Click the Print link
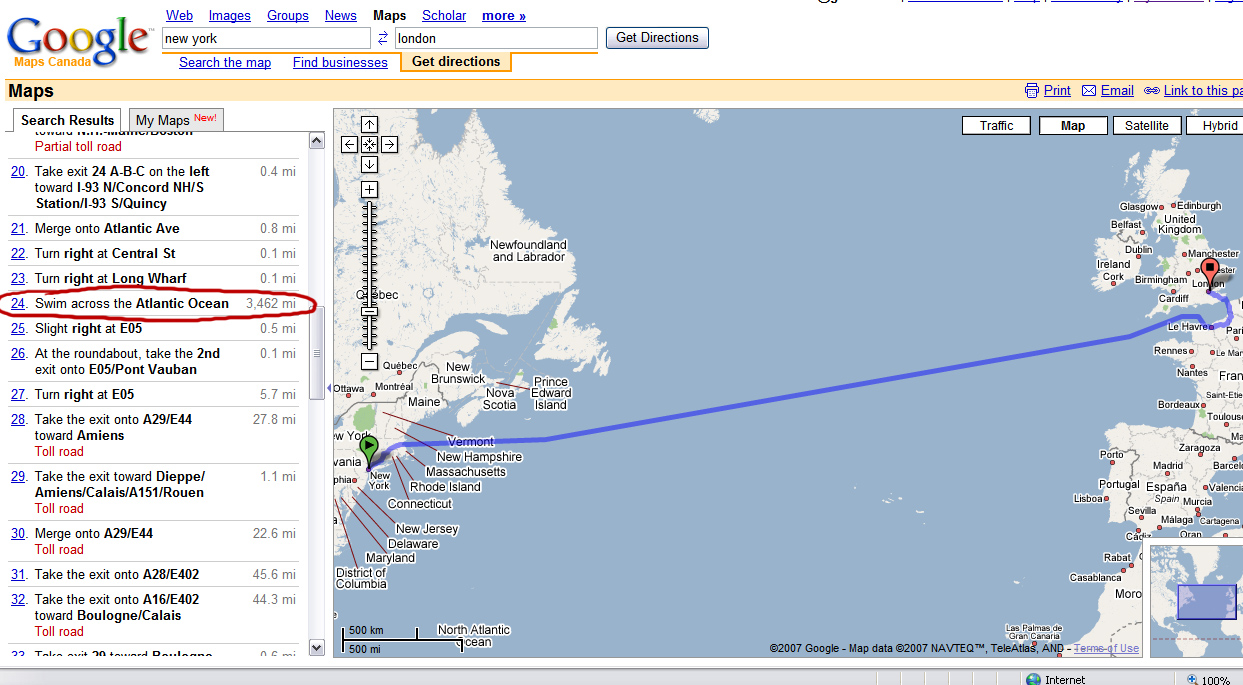 (1057, 91)
